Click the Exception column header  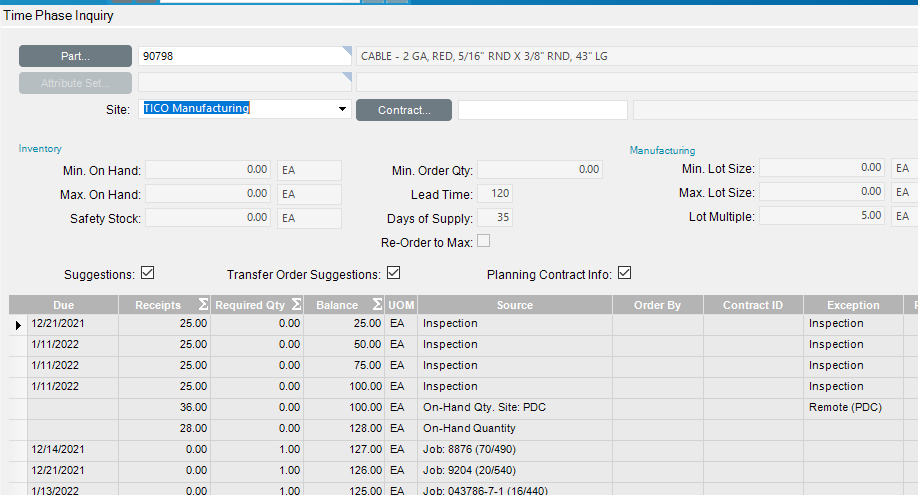coord(853,305)
